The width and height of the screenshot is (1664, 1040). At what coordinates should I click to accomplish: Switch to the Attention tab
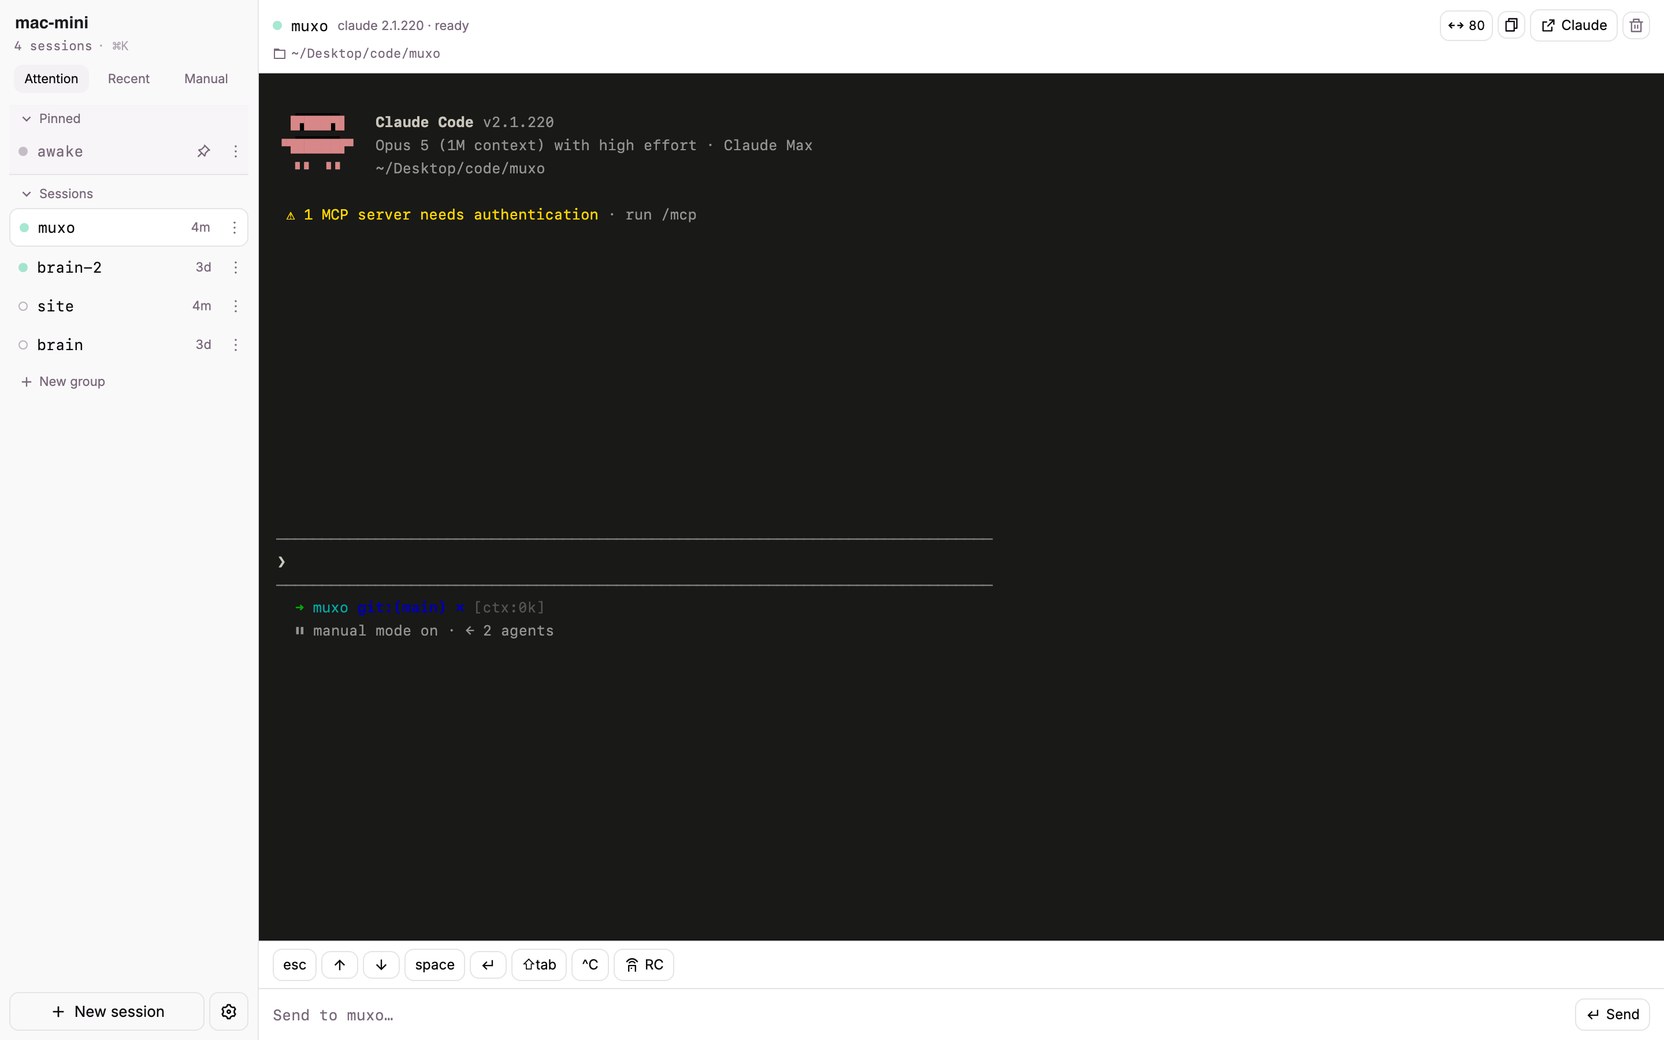coord(51,79)
